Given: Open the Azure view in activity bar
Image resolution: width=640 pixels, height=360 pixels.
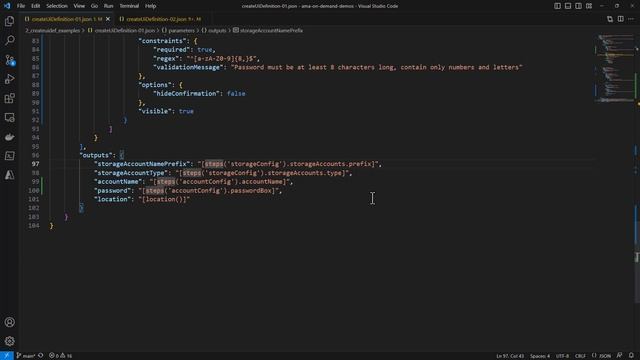Looking at the screenshot, I should [9, 175].
